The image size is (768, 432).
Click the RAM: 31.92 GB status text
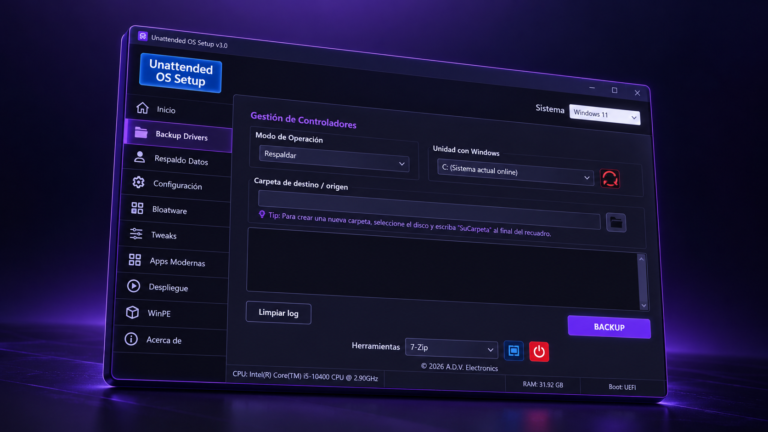point(543,384)
